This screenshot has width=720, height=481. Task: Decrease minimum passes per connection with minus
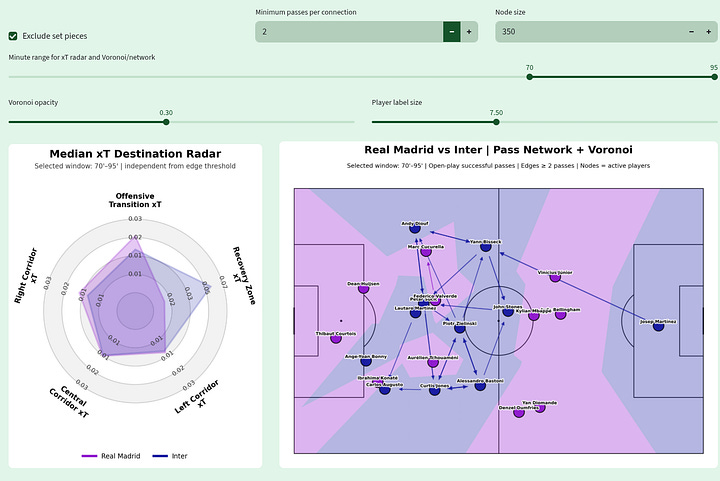(452, 32)
